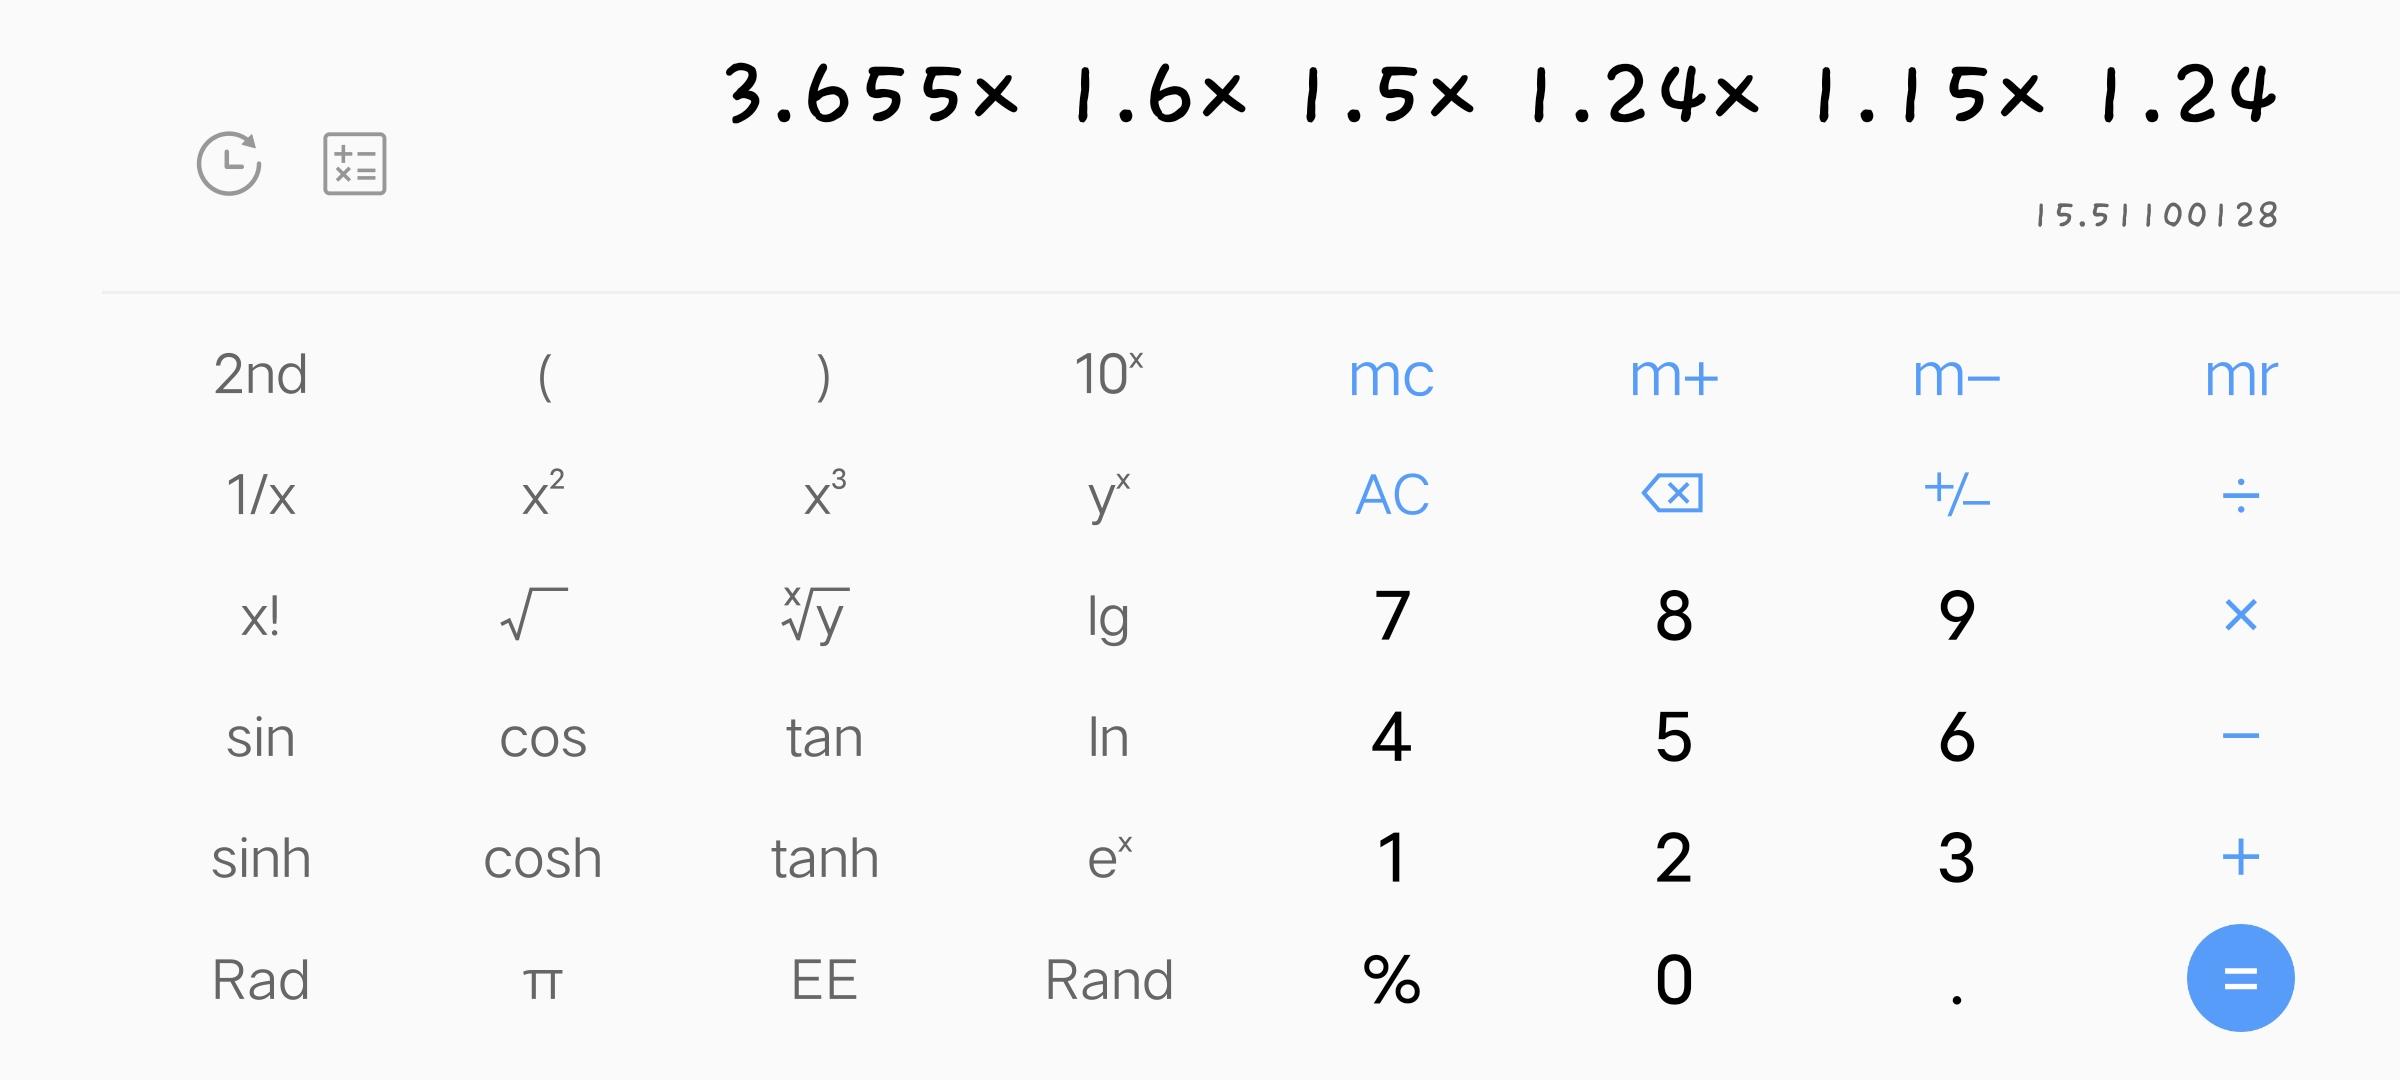Tap the square root key
This screenshot has width=2400, height=1080.
(x=534, y=614)
